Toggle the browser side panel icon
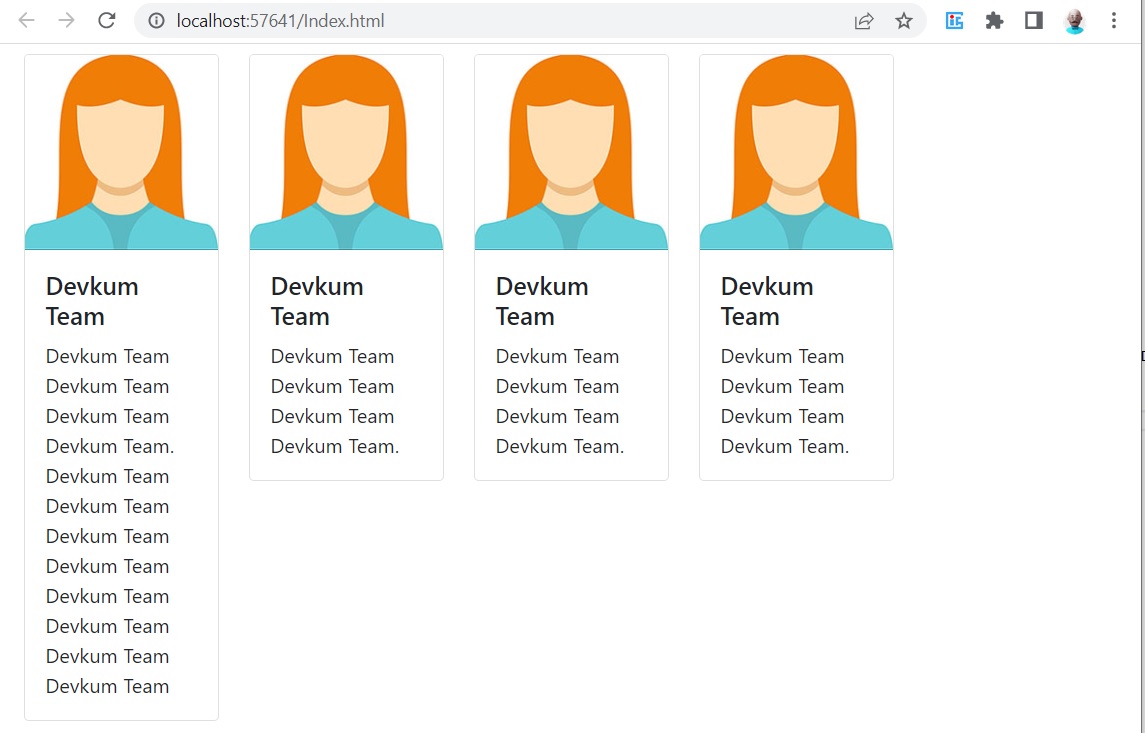This screenshot has height=733, width=1145. pos(1033,20)
